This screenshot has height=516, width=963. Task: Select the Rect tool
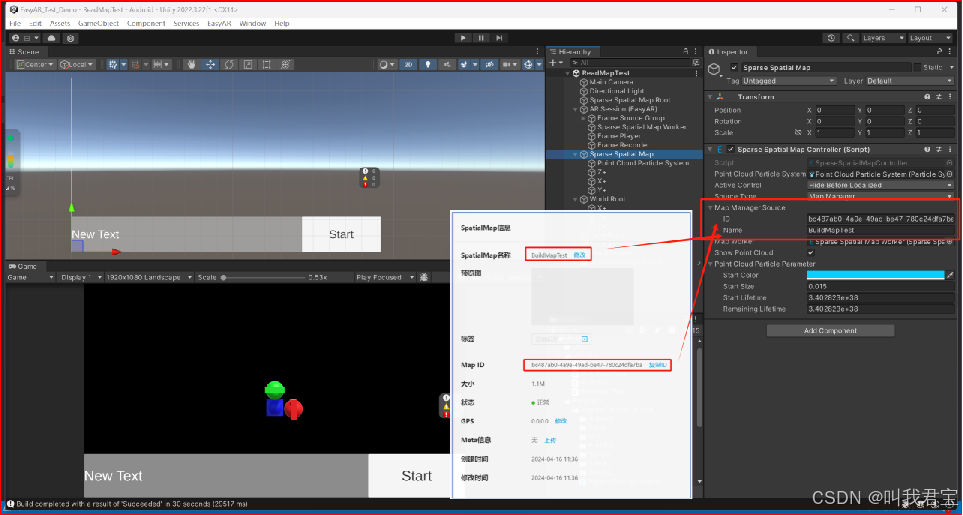(x=267, y=64)
